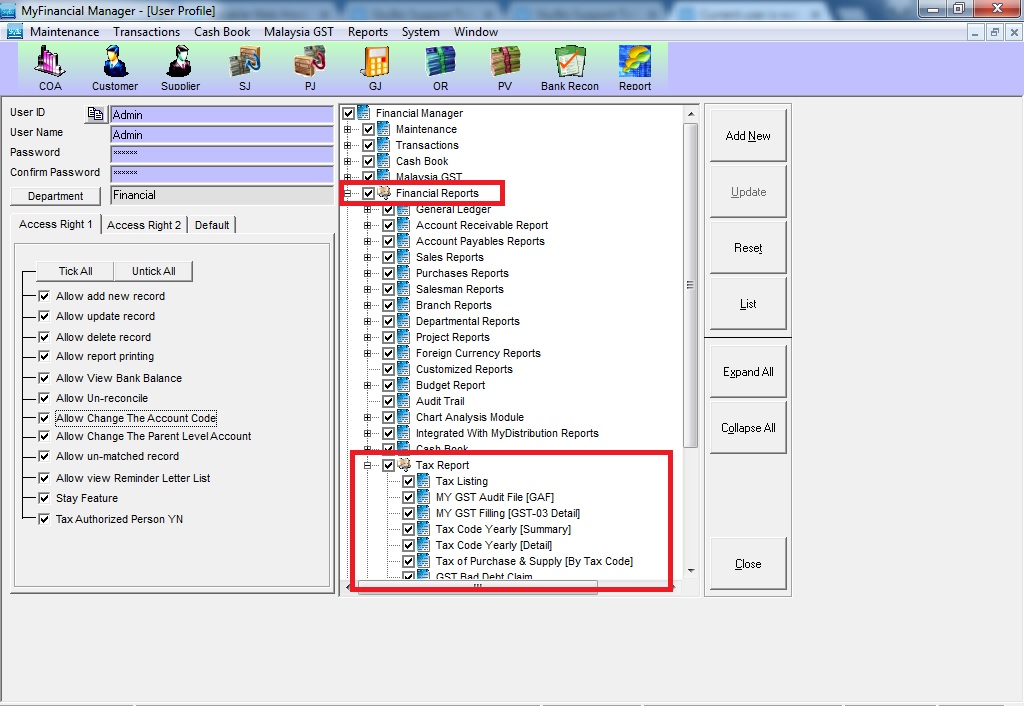Viewport: 1024px width, 706px height.
Task: Collapse the Tax Report tree node
Action: 368,465
